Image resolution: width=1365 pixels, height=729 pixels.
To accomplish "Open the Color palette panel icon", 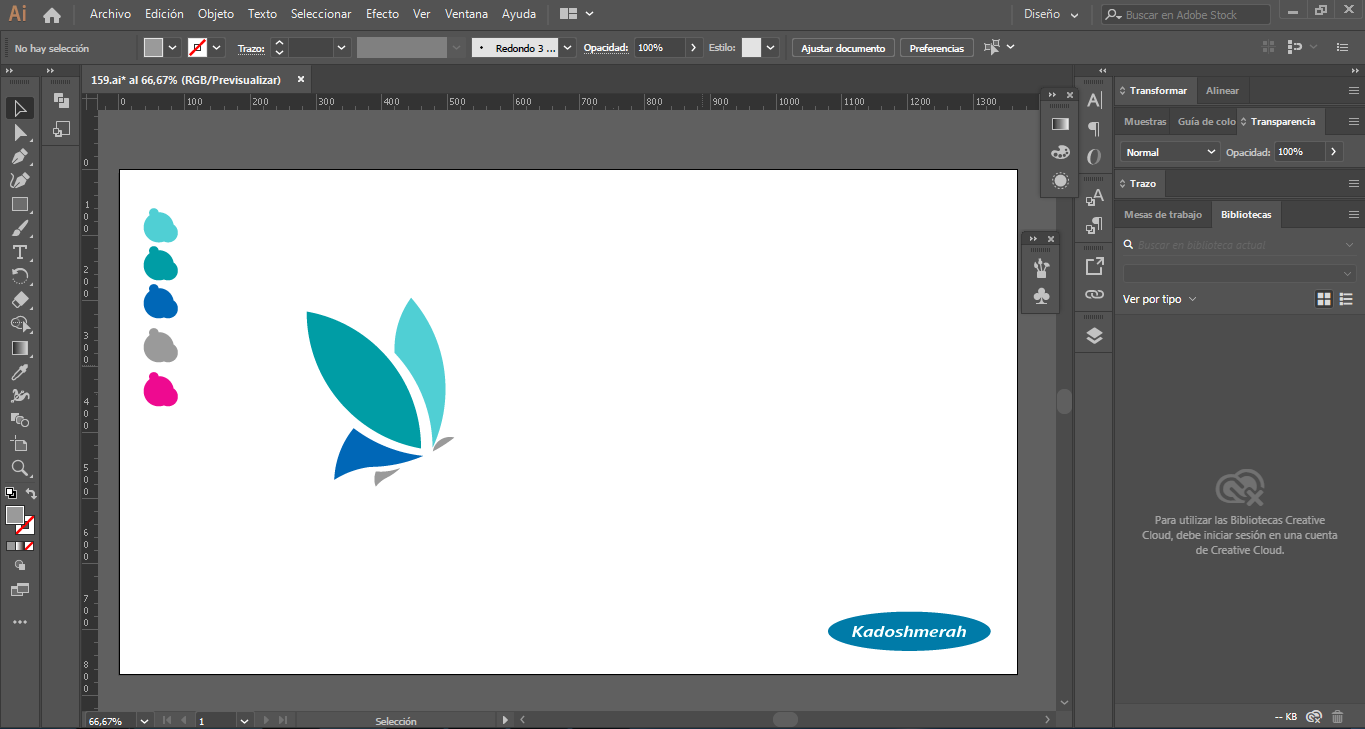I will click(x=1060, y=152).
